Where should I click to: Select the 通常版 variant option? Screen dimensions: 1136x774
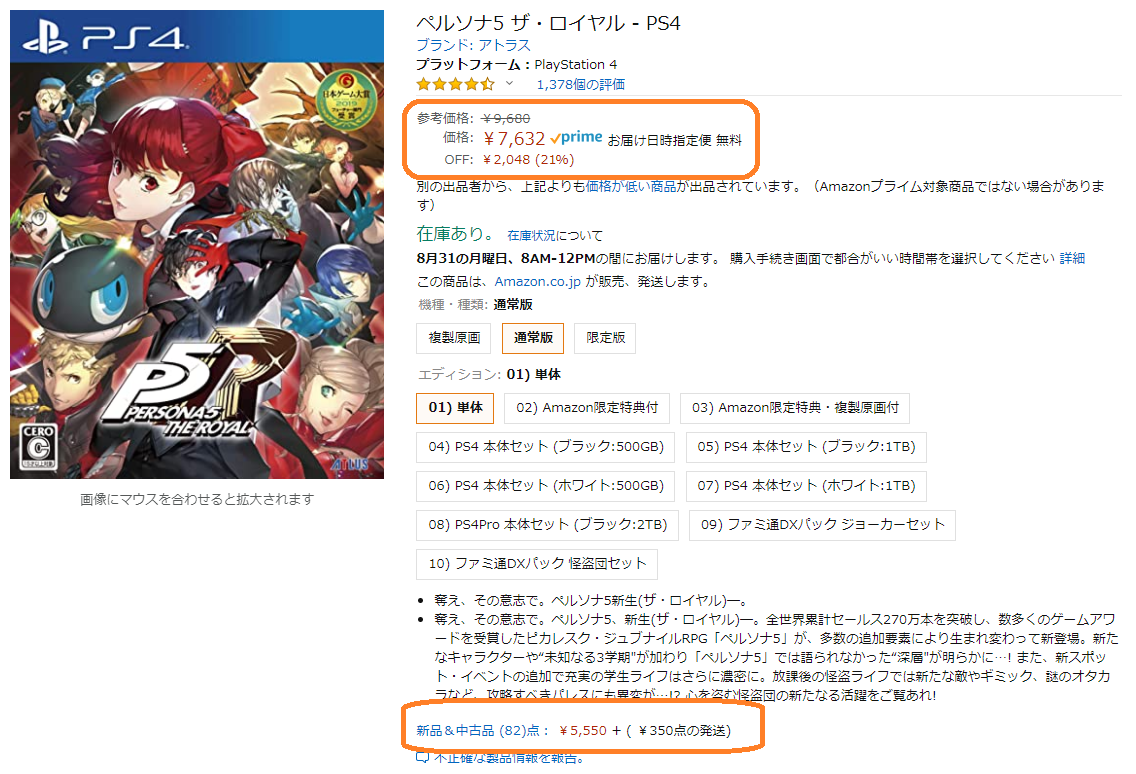click(532, 338)
